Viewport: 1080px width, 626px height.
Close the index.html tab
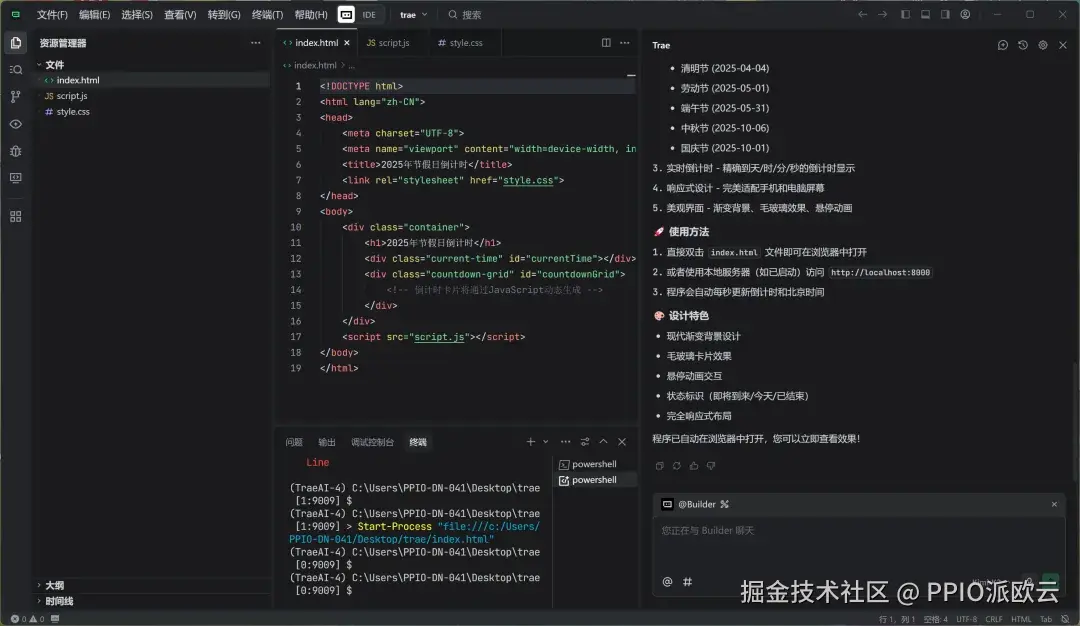[x=346, y=43]
